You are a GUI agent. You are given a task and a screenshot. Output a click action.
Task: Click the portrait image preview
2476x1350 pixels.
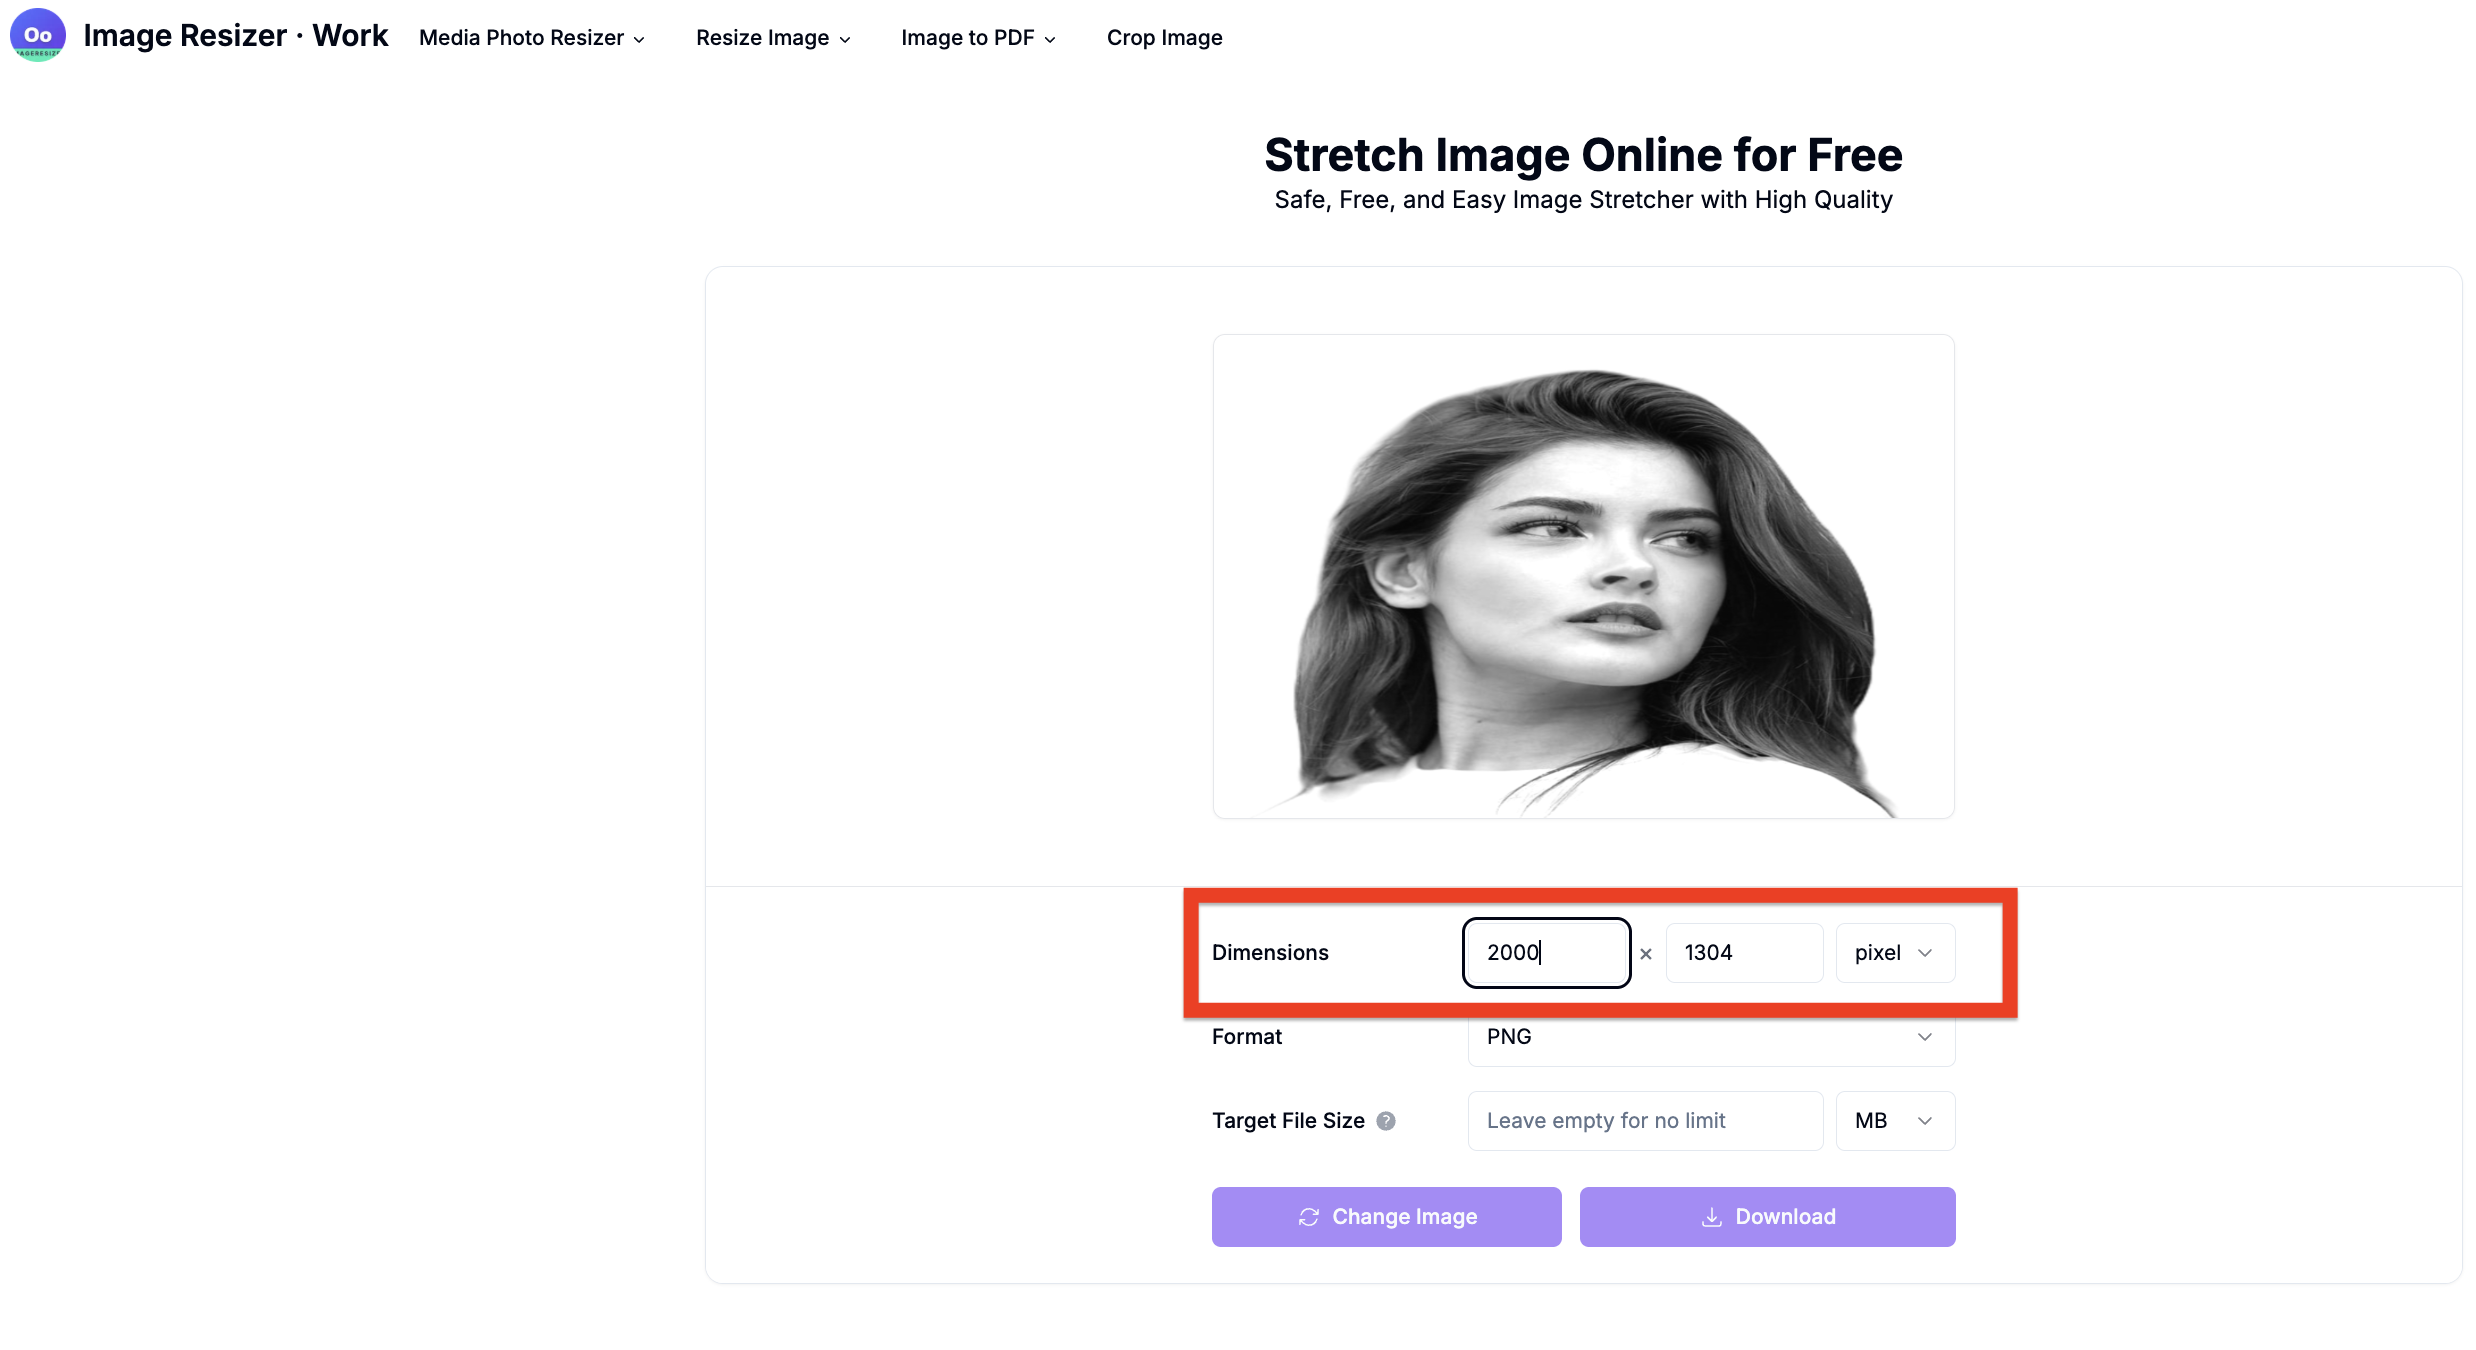click(1583, 577)
